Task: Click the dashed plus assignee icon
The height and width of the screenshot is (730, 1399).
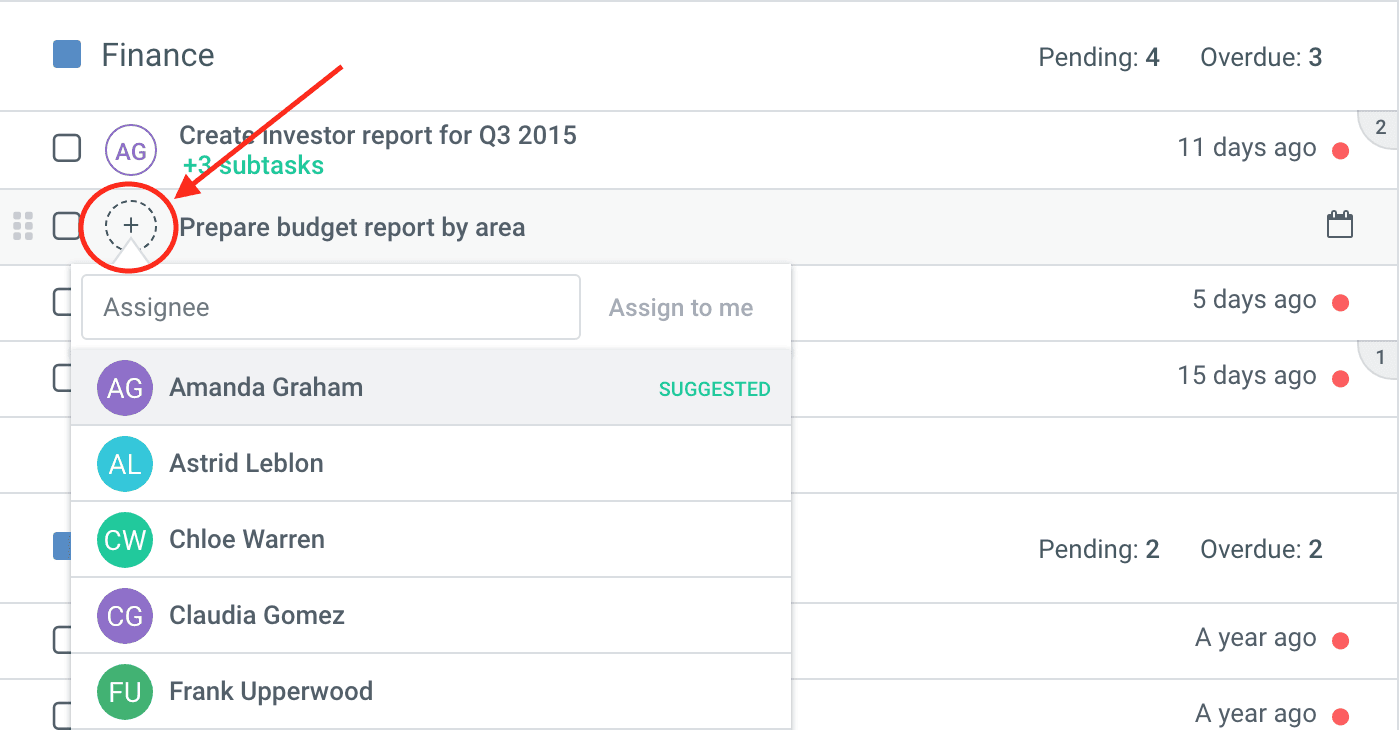Action: (131, 227)
